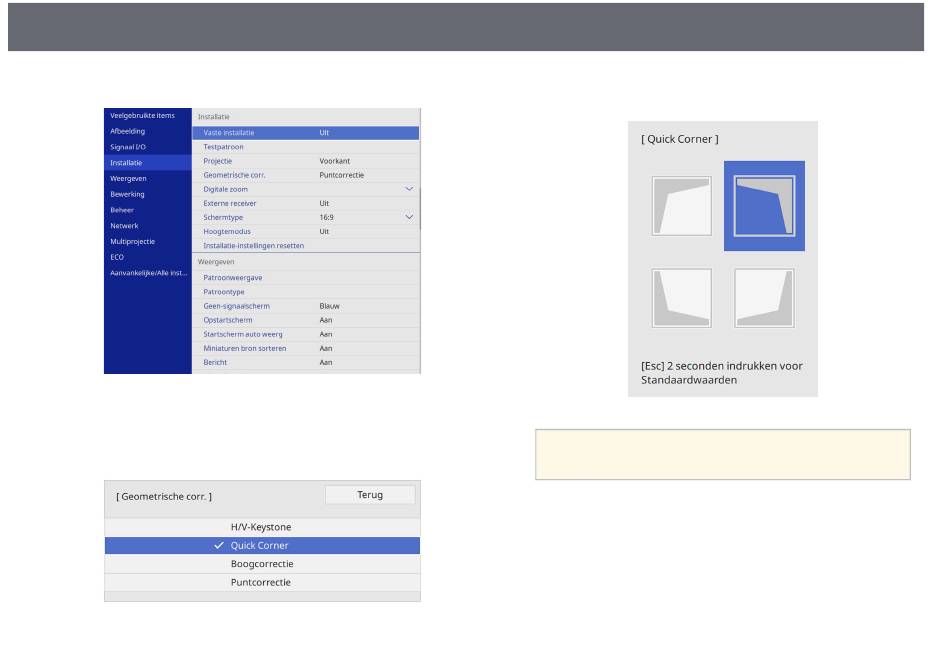Click the Terug button

click(x=370, y=495)
